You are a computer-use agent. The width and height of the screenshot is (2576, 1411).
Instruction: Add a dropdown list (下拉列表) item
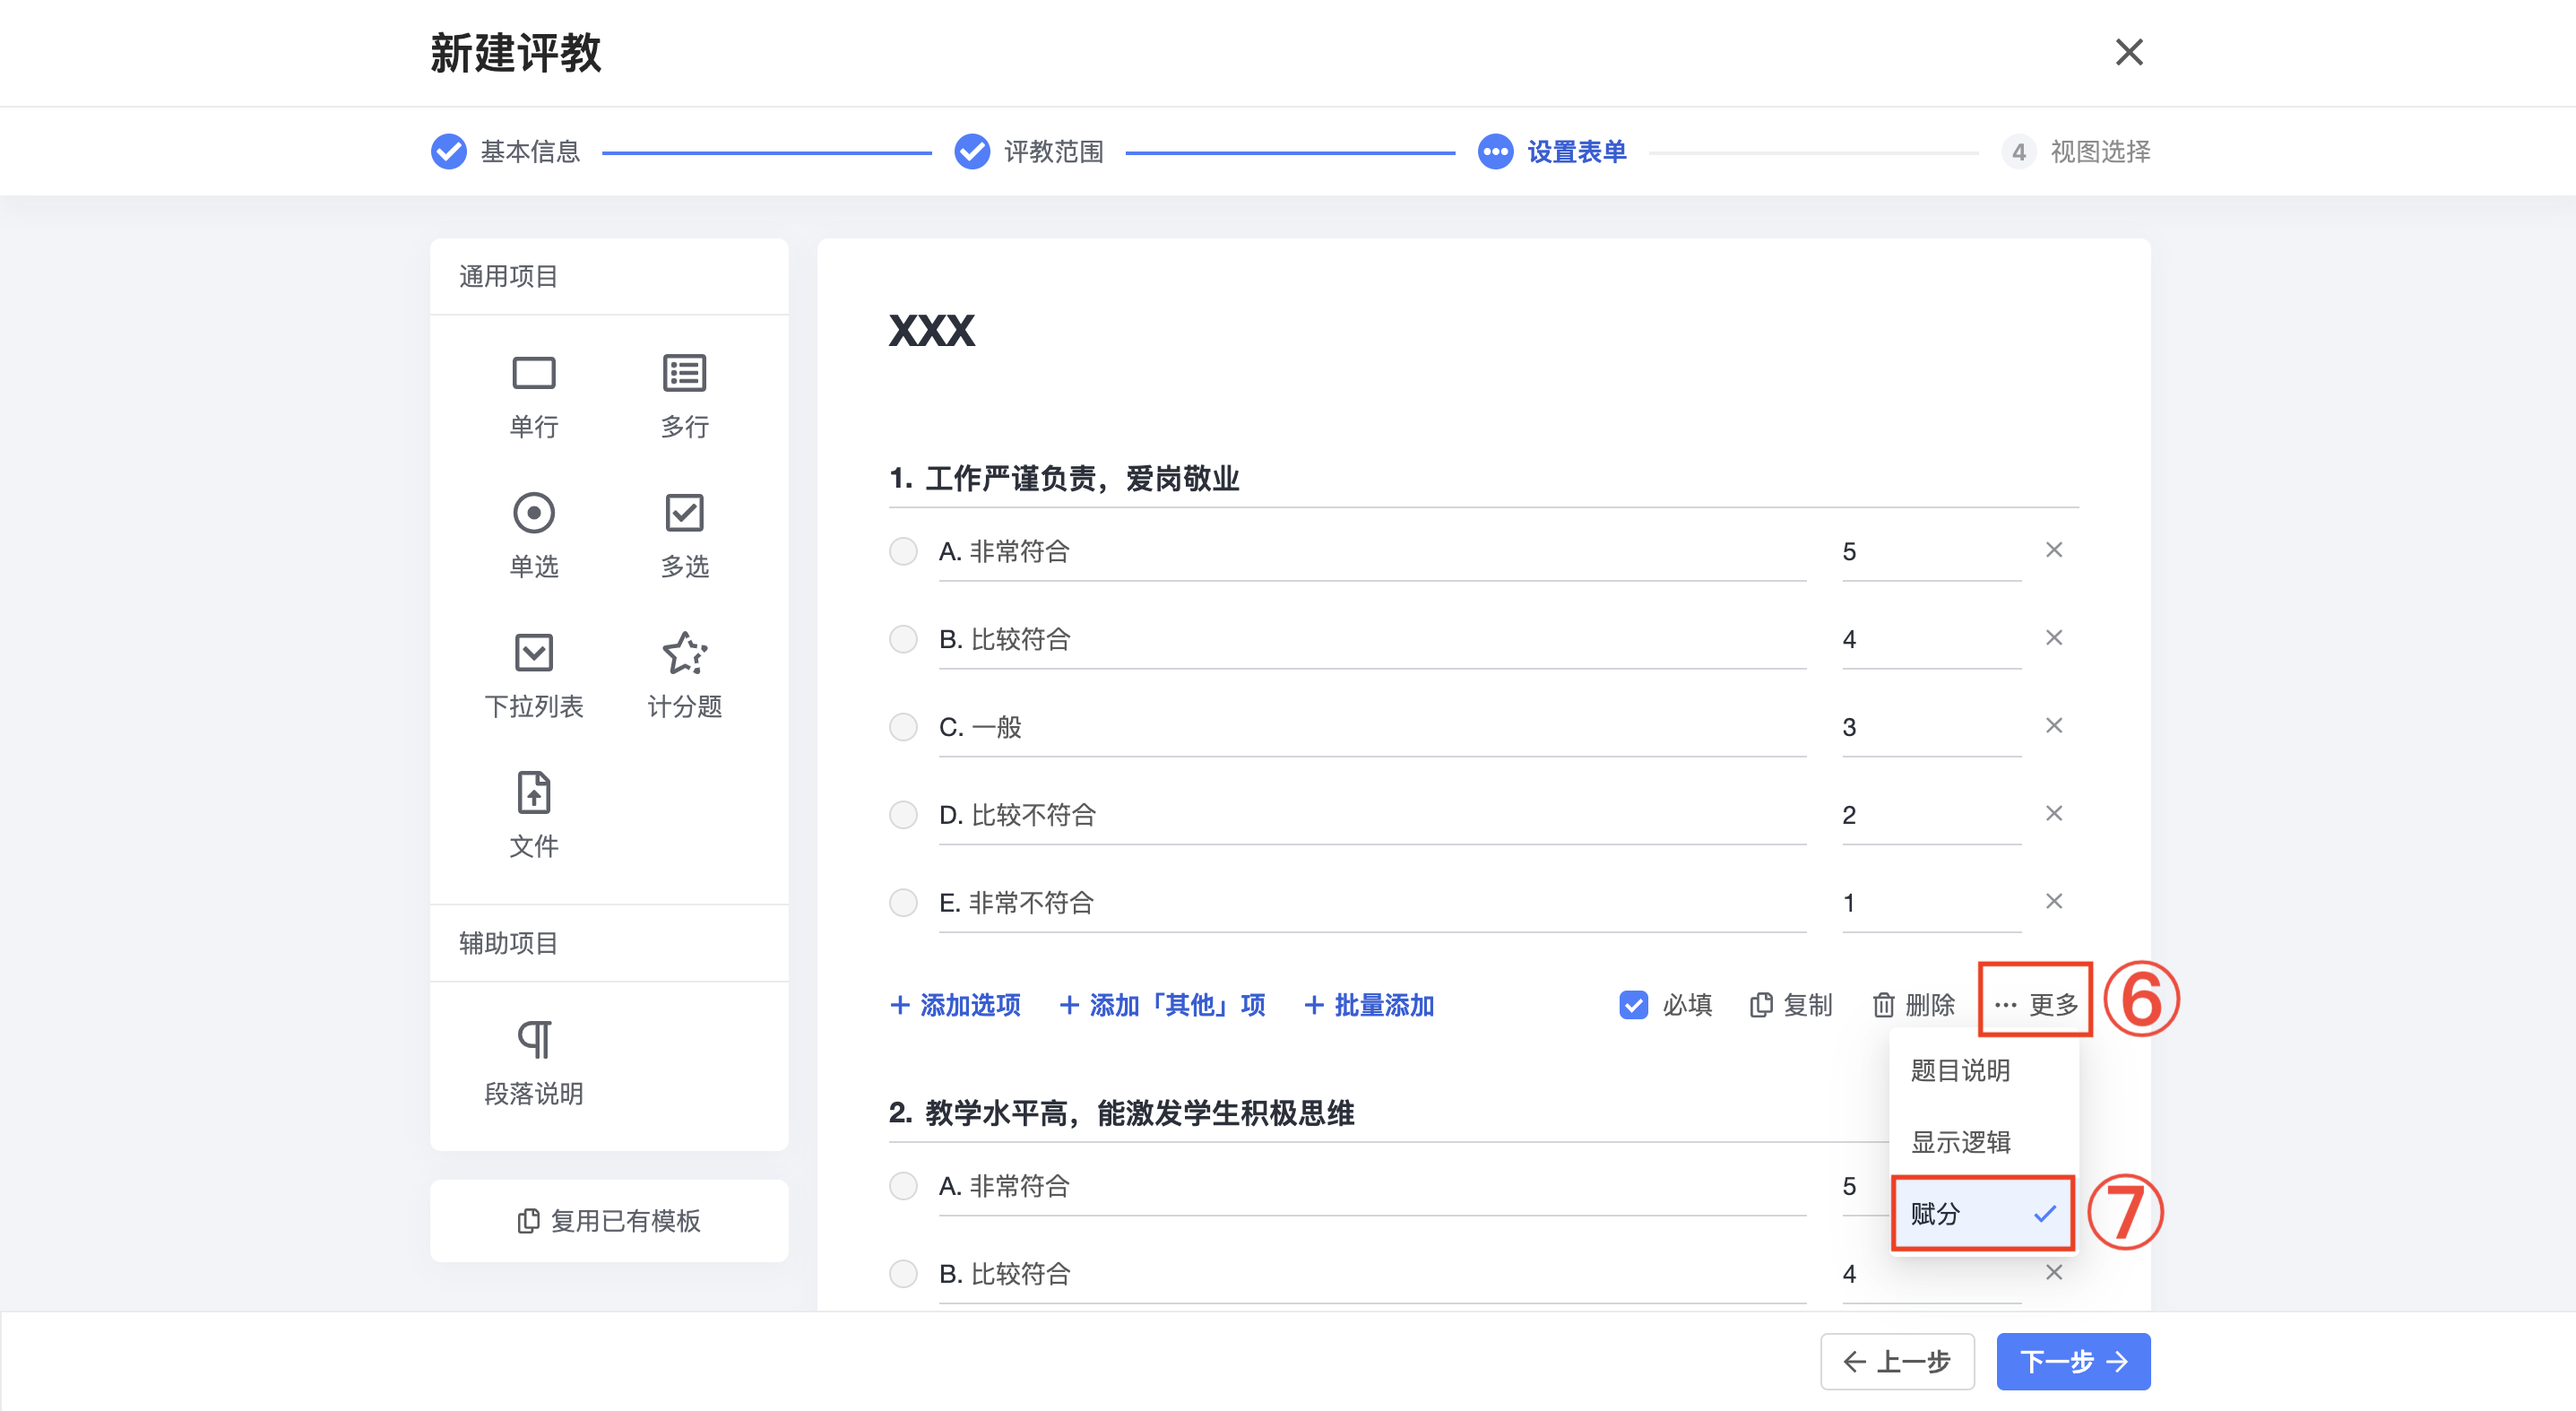coord(533,676)
